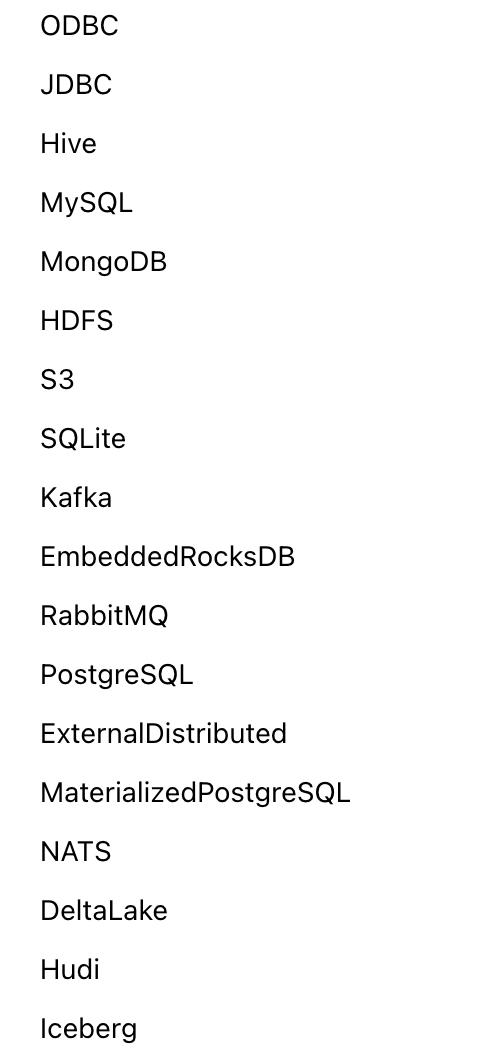This screenshot has height=1050, width=490.
Task: Open the Iceberg list item
Action: click(88, 1028)
